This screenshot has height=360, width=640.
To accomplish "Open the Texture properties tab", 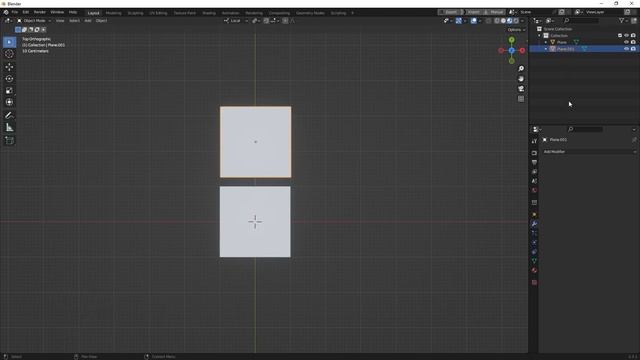I will pos(534,282).
